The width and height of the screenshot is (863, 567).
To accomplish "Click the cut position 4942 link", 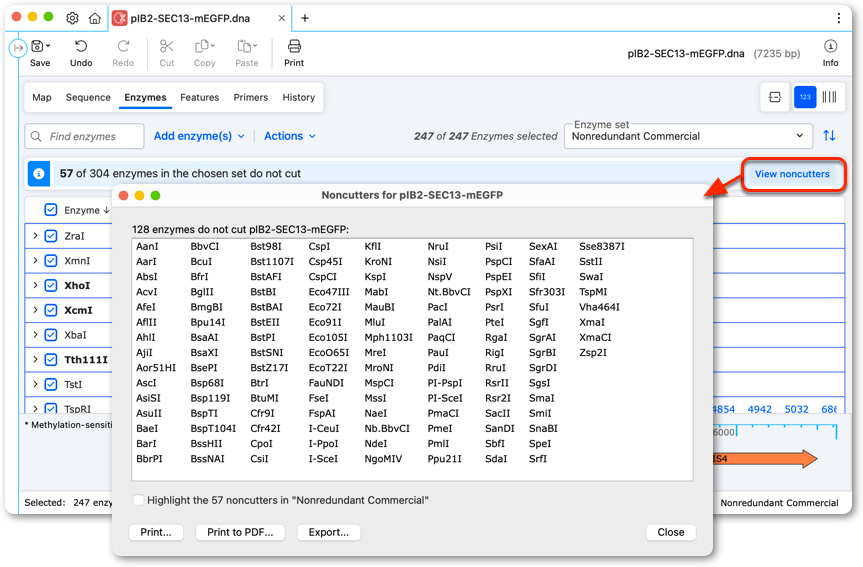I will [760, 409].
